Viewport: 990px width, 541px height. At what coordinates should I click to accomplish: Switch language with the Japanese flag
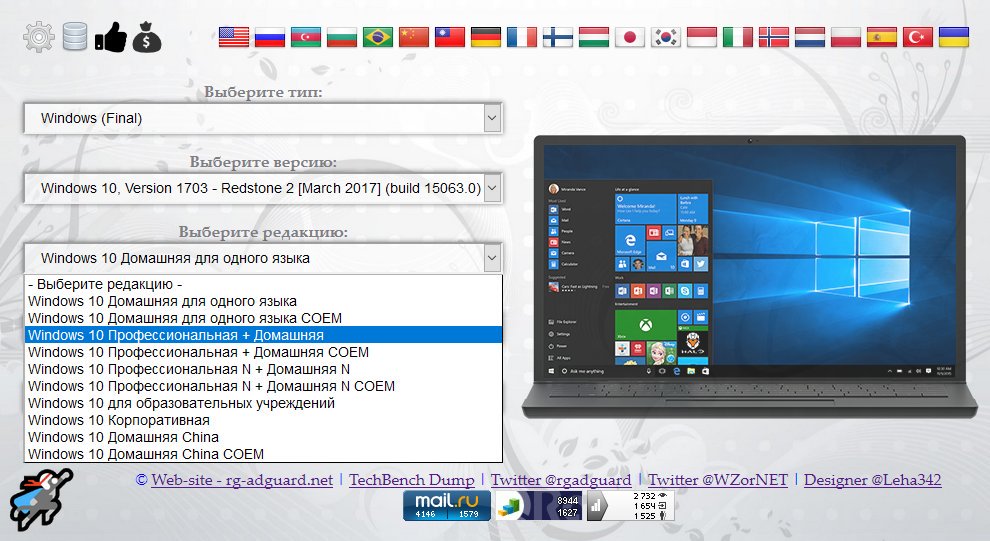(629, 37)
